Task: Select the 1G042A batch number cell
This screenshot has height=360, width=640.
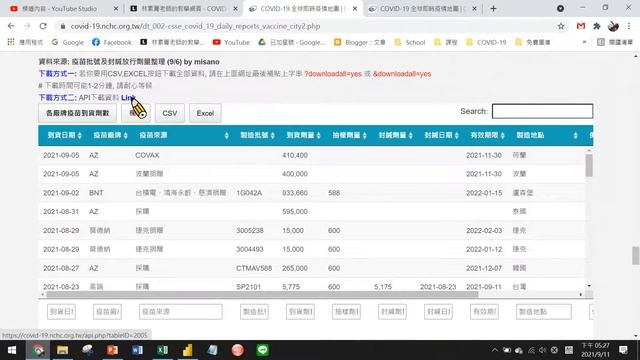Action: pos(249,193)
